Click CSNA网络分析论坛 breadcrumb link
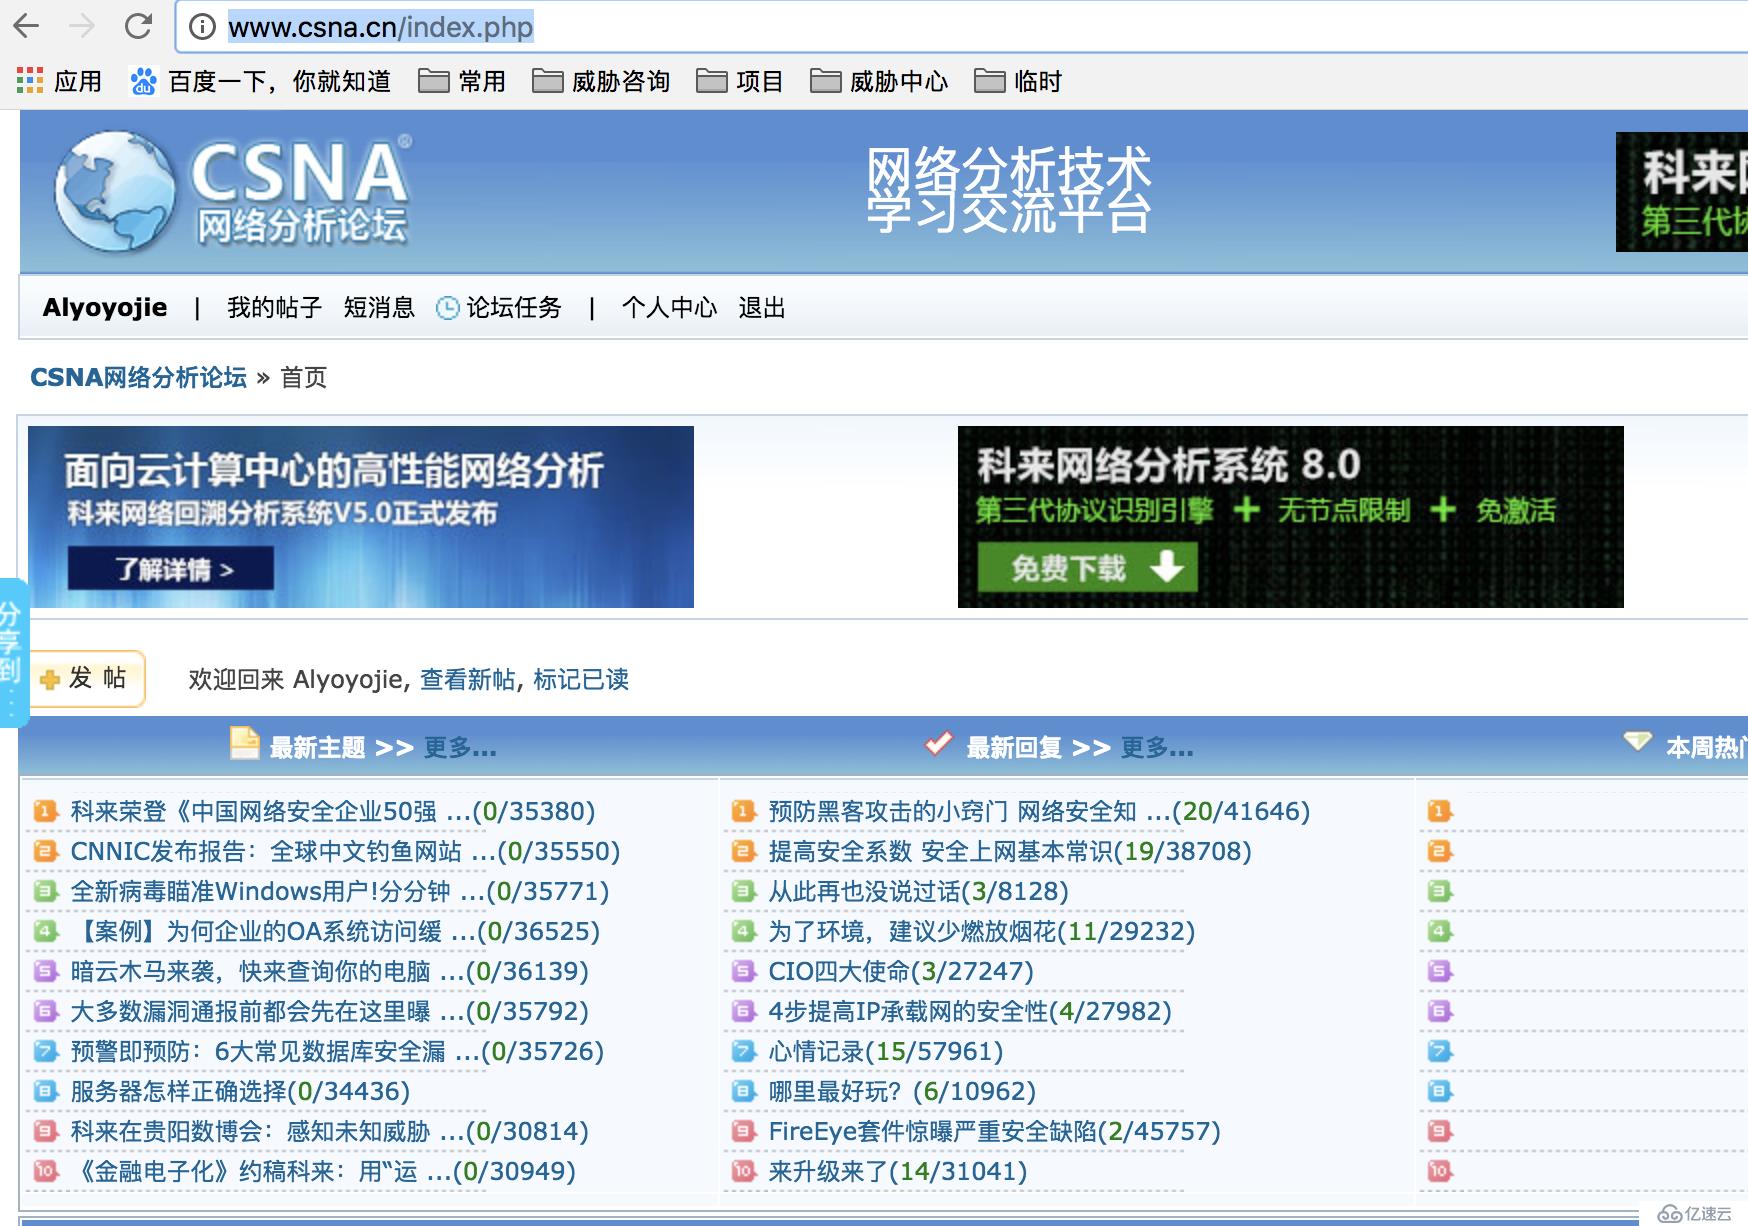 coord(138,378)
